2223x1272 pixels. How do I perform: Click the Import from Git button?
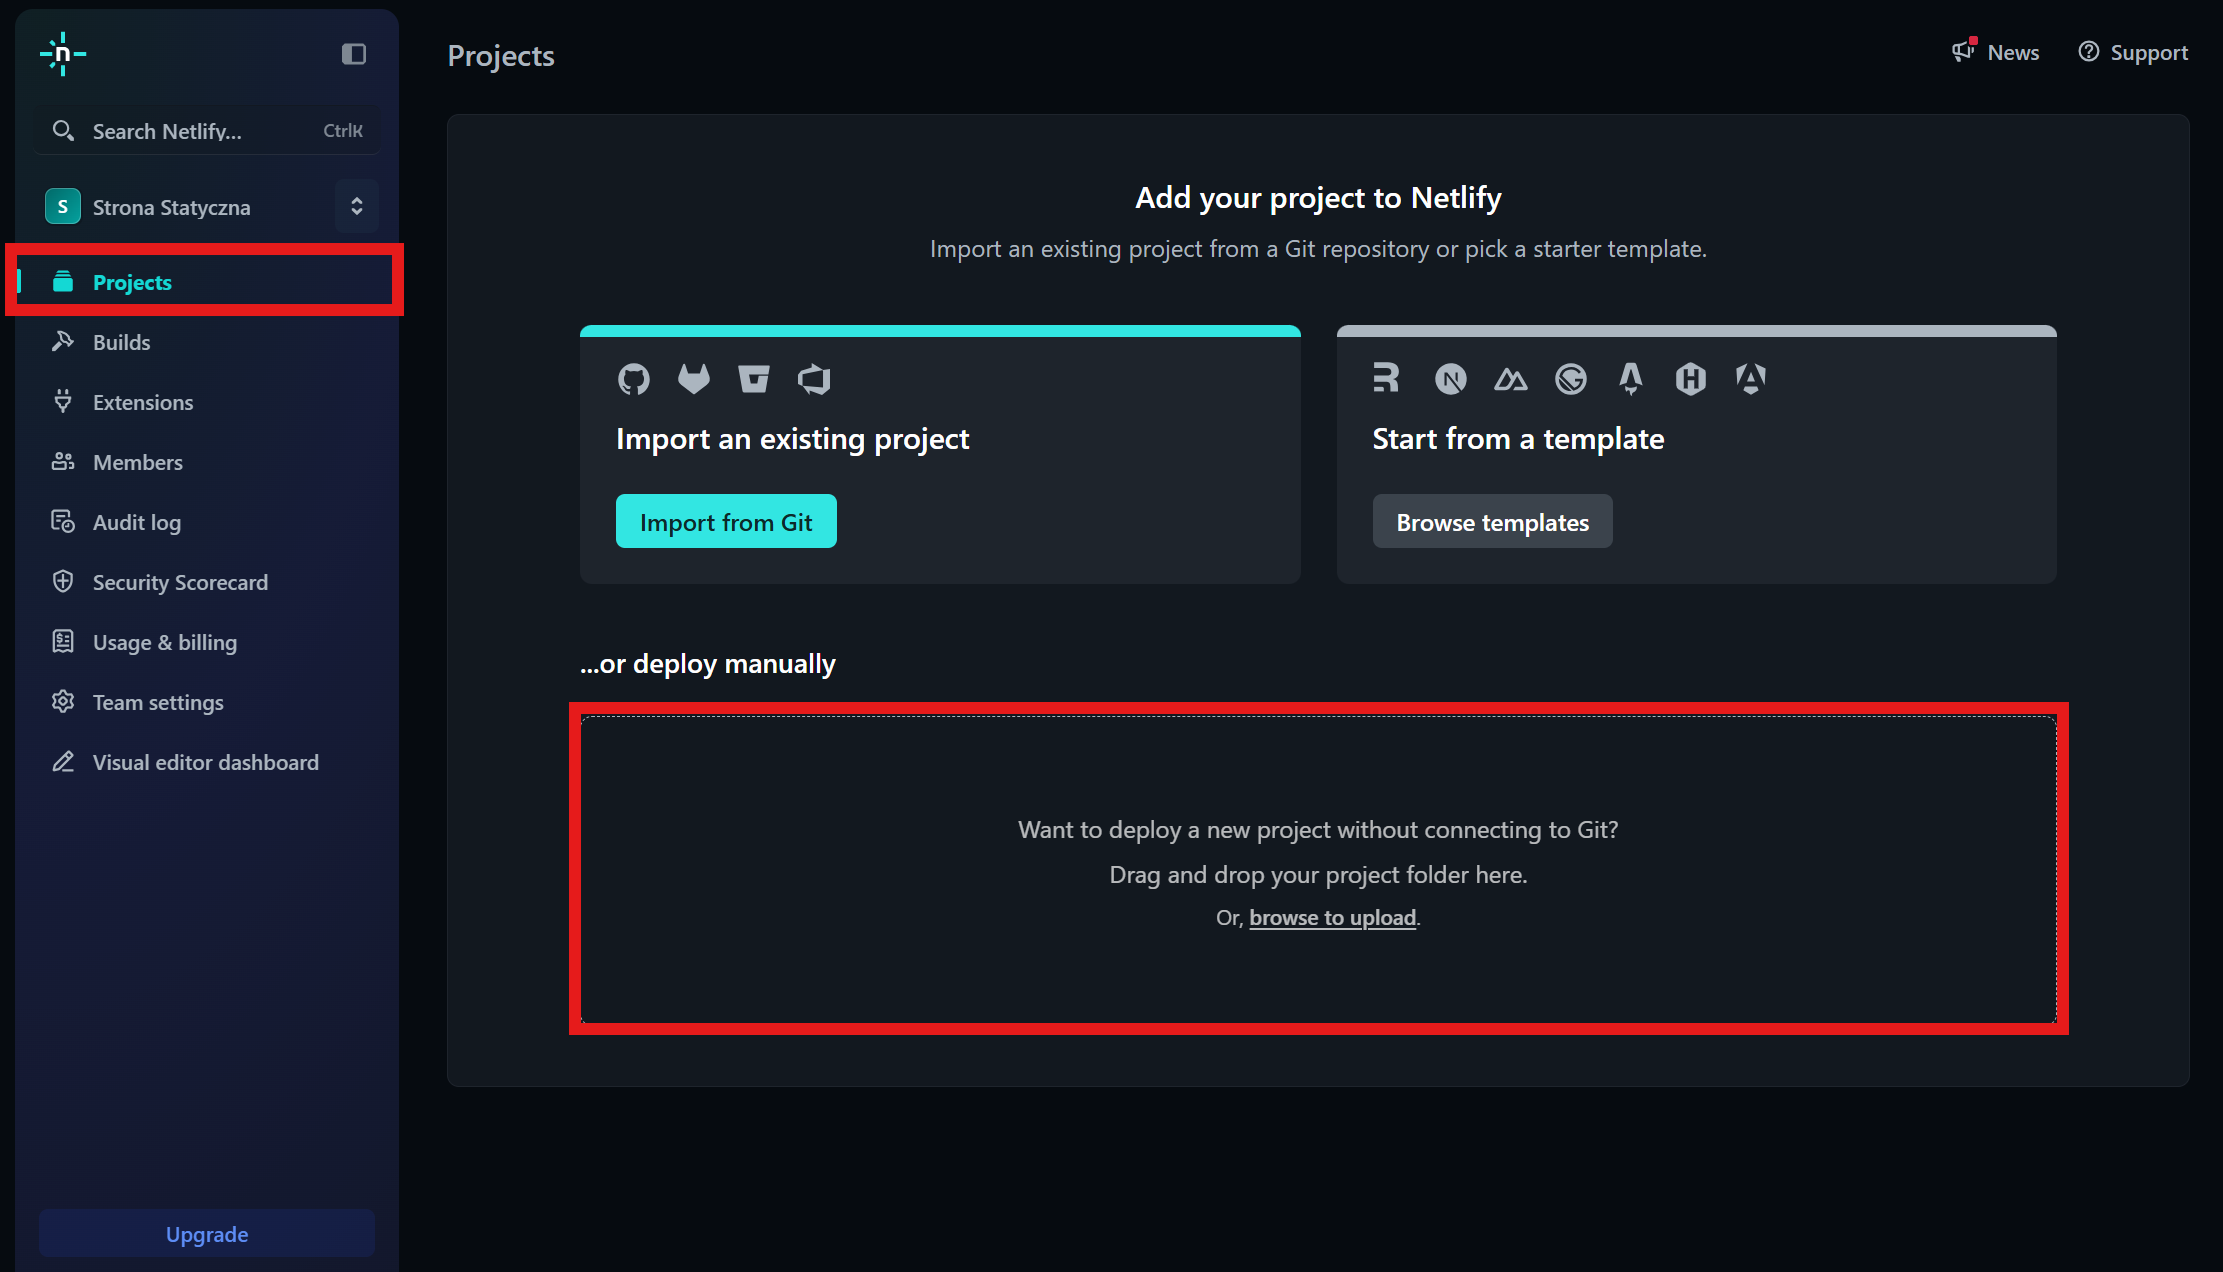[726, 521]
